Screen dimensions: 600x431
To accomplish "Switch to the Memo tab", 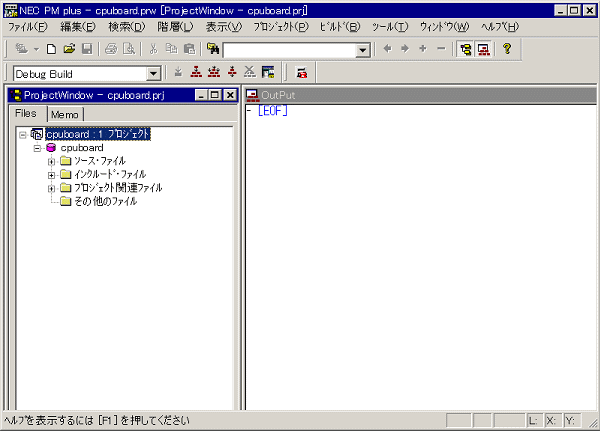I will (65, 114).
